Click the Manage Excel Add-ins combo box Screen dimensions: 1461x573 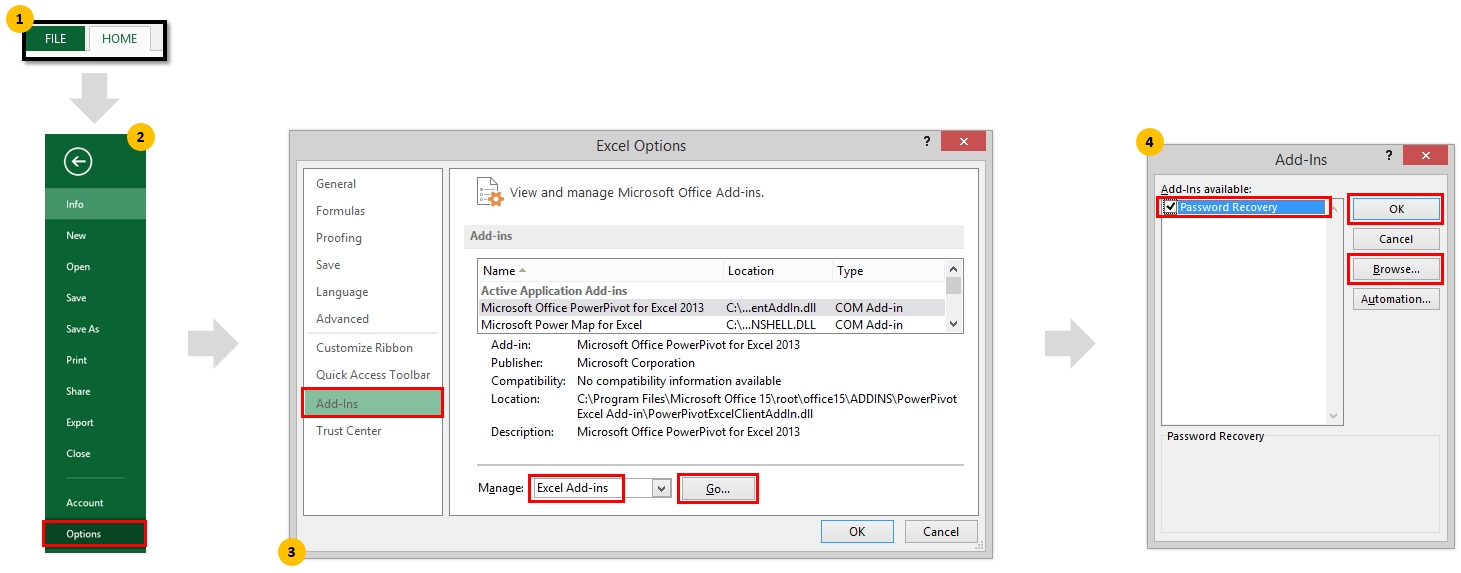599,488
